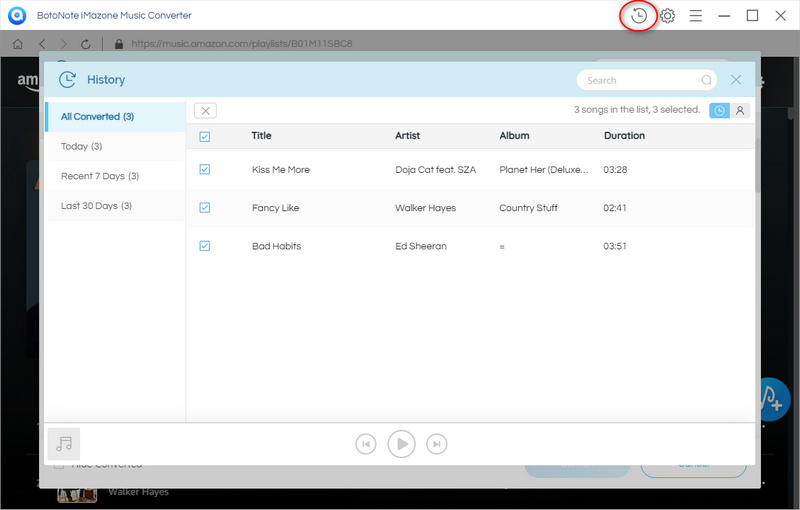Go to browser home icon

pyautogui.click(x=18, y=44)
